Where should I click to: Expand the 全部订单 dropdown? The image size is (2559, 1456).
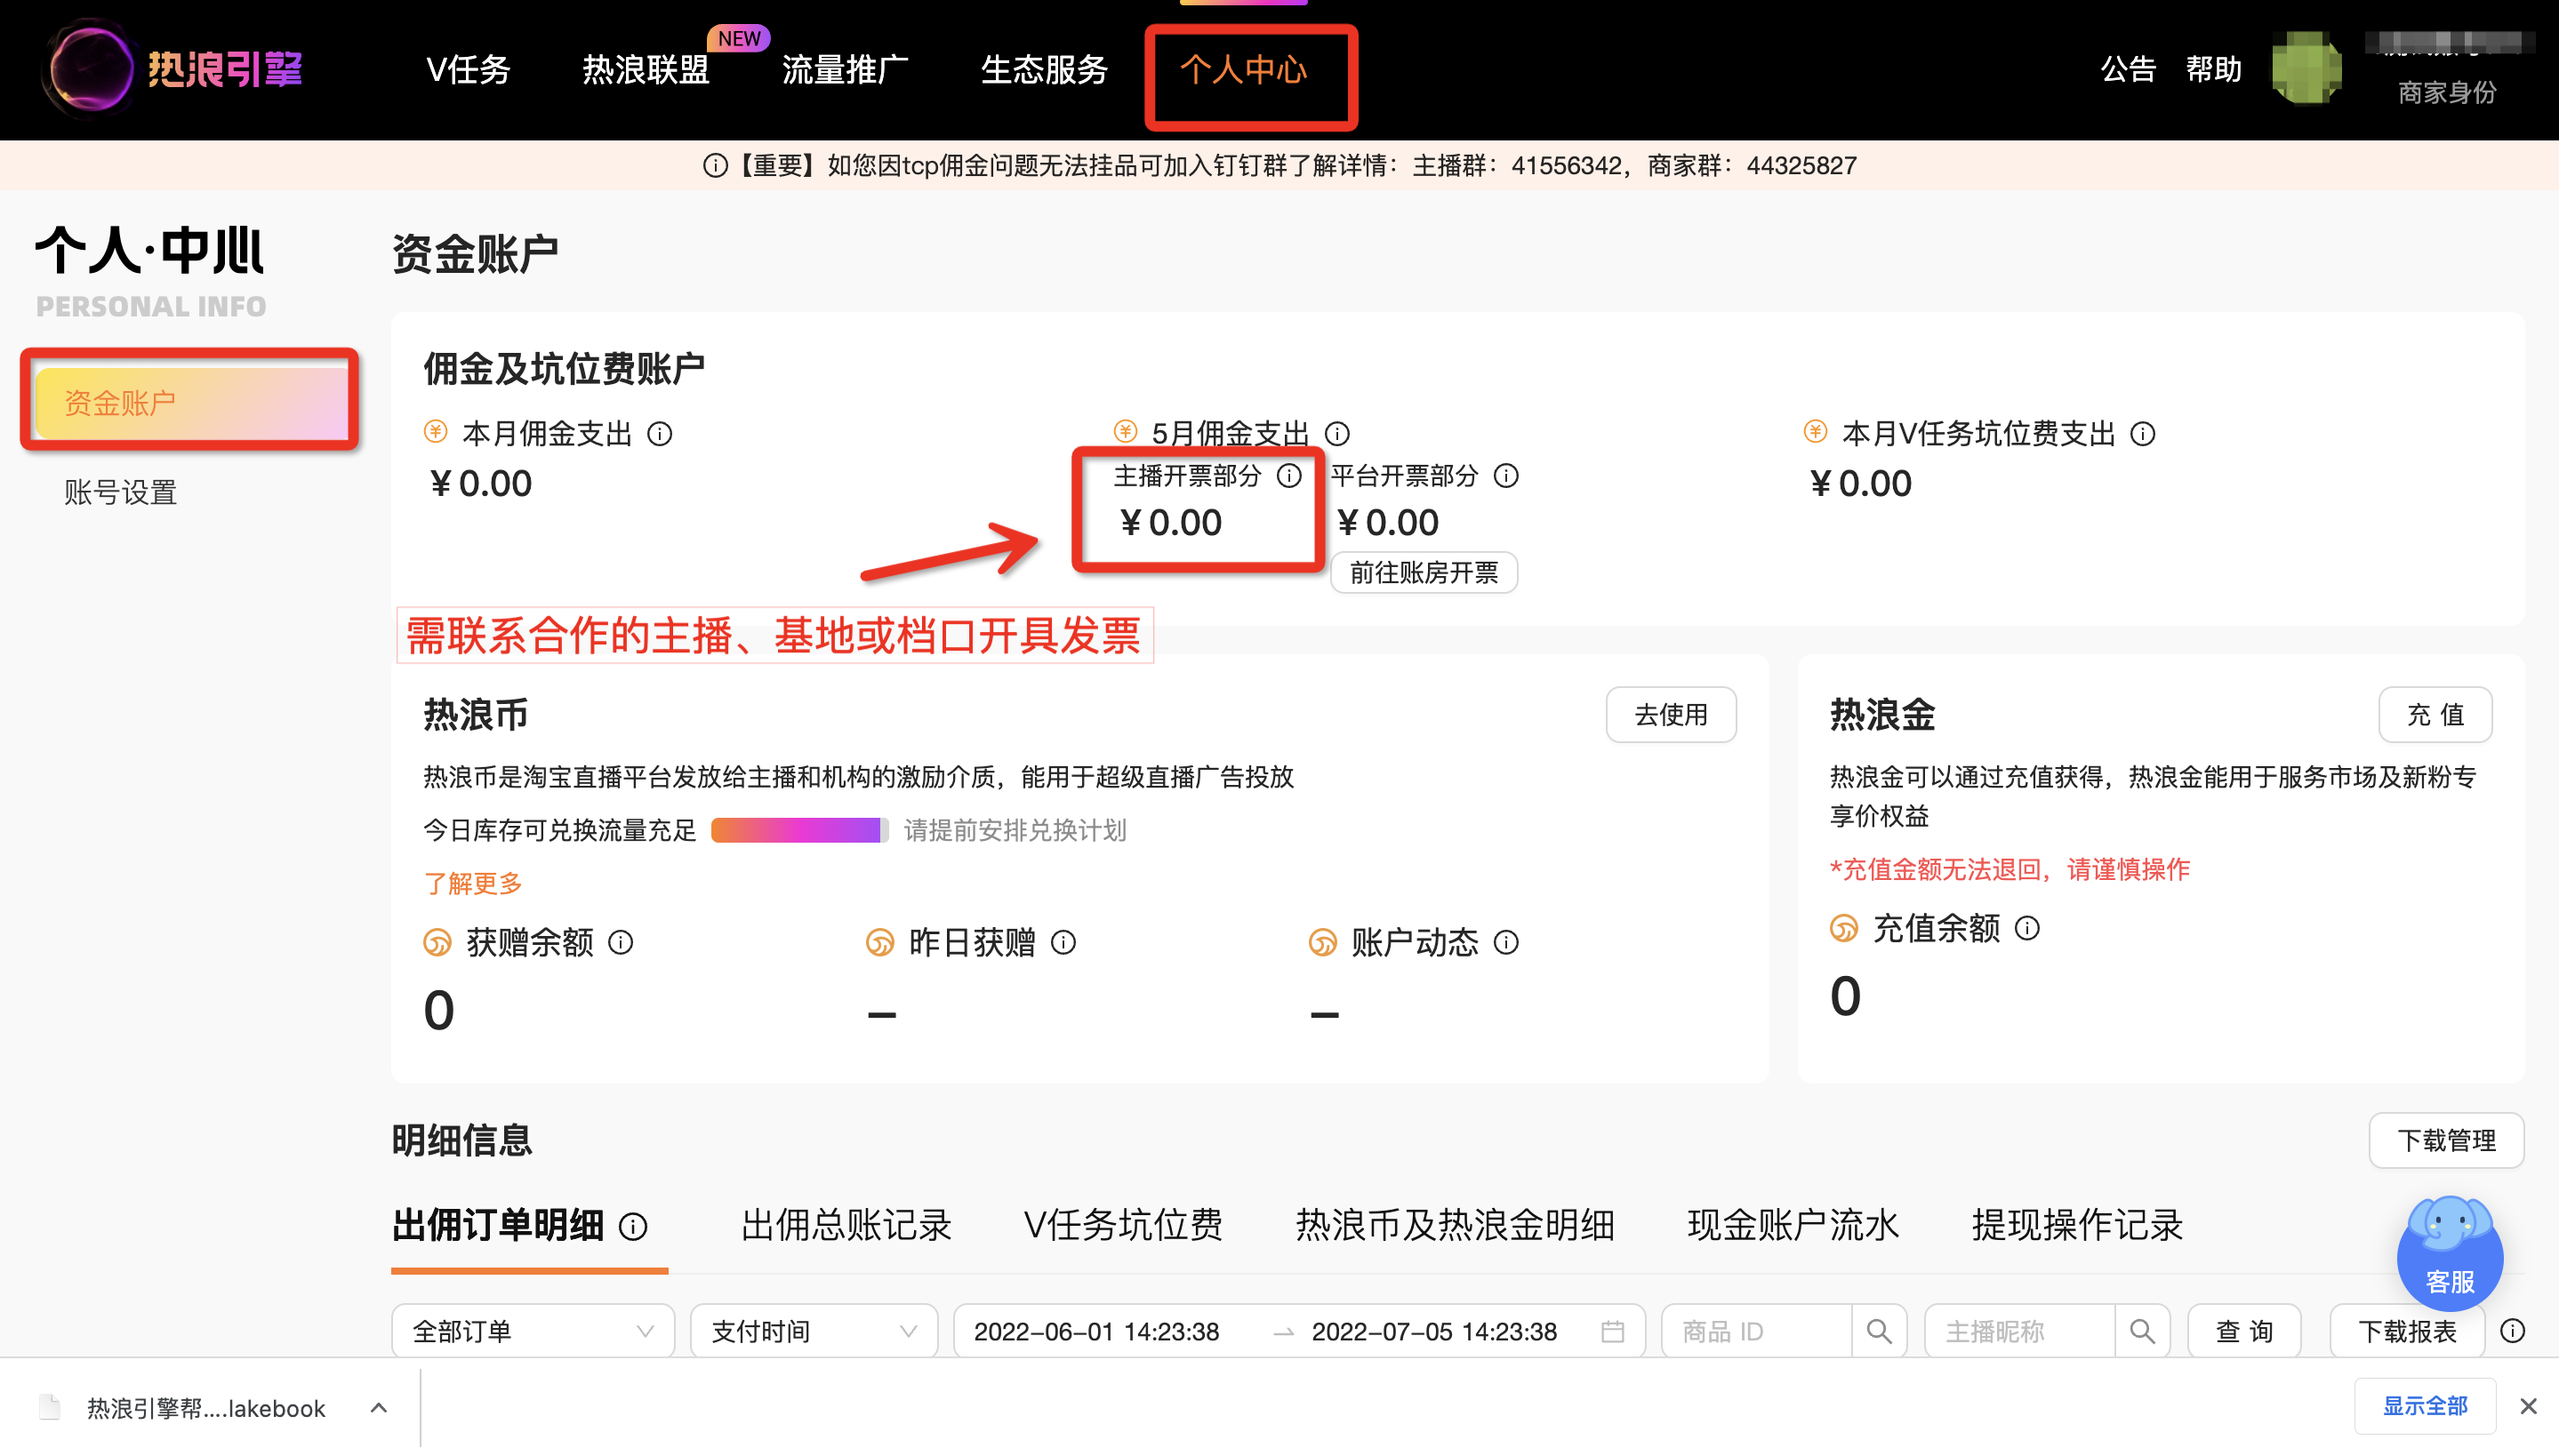(533, 1331)
